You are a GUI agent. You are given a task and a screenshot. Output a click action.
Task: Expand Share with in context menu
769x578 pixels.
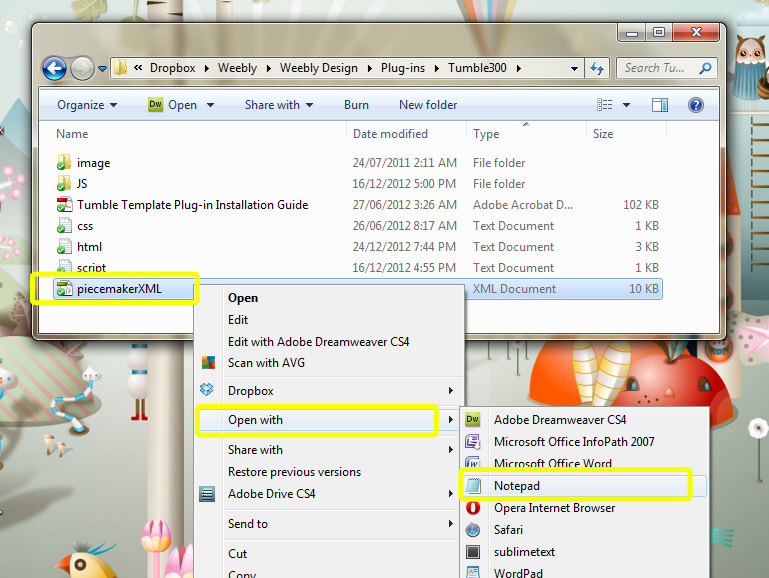point(329,450)
